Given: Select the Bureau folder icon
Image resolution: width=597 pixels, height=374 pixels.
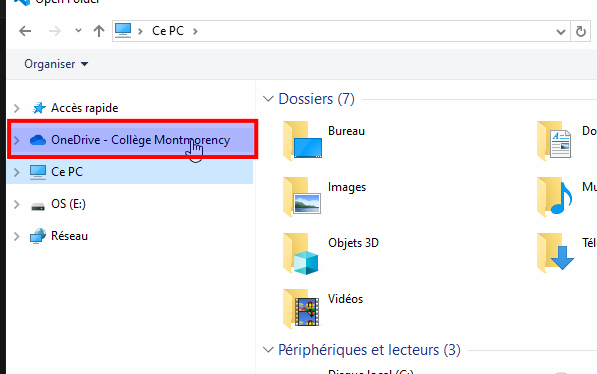Looking at the screenshot, I should tap(303, 141).
